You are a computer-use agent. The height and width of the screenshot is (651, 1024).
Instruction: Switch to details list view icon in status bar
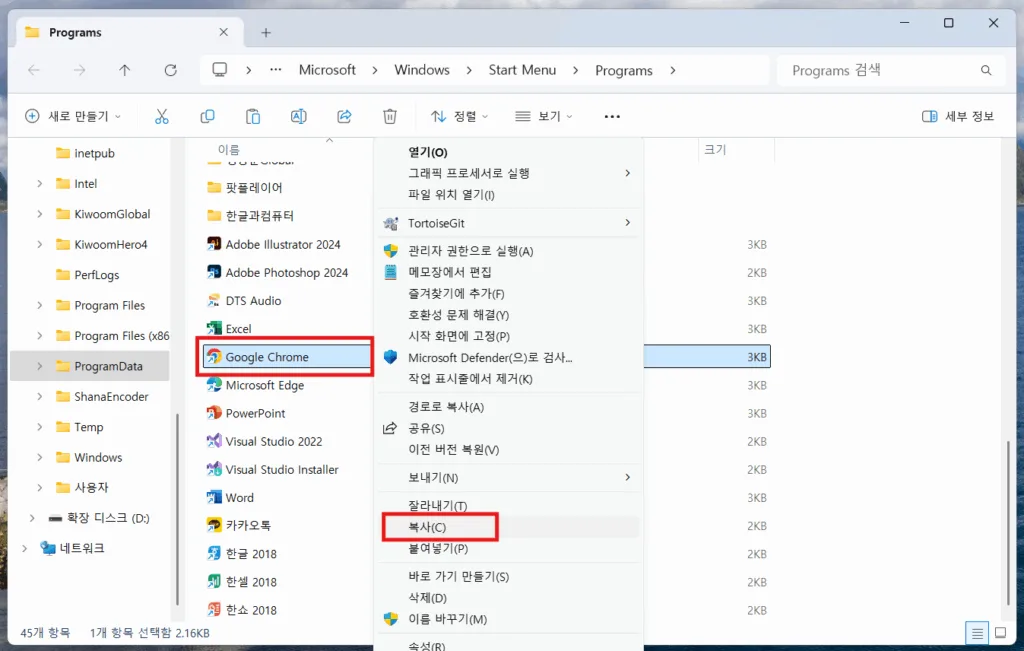977,633
